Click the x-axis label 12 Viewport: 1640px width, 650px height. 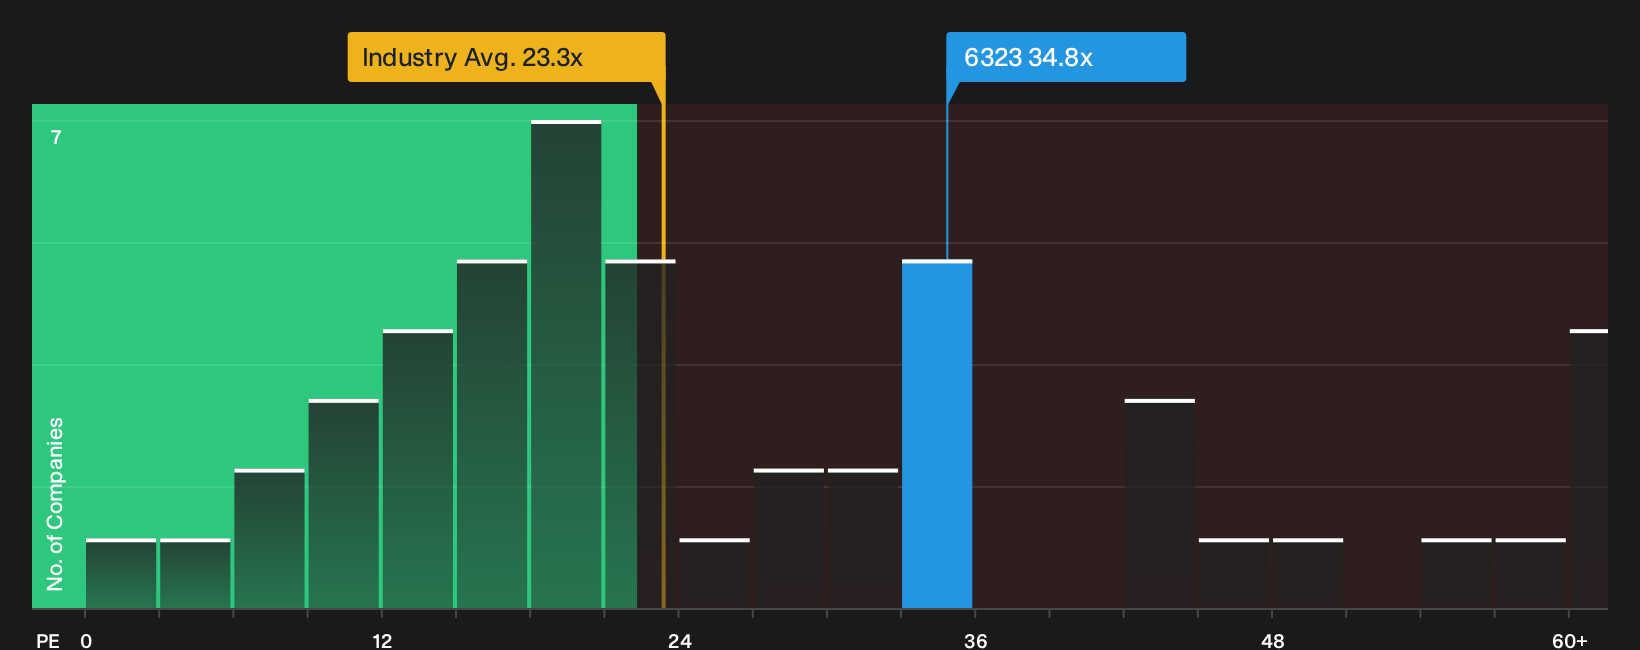(x=382, y=640)
